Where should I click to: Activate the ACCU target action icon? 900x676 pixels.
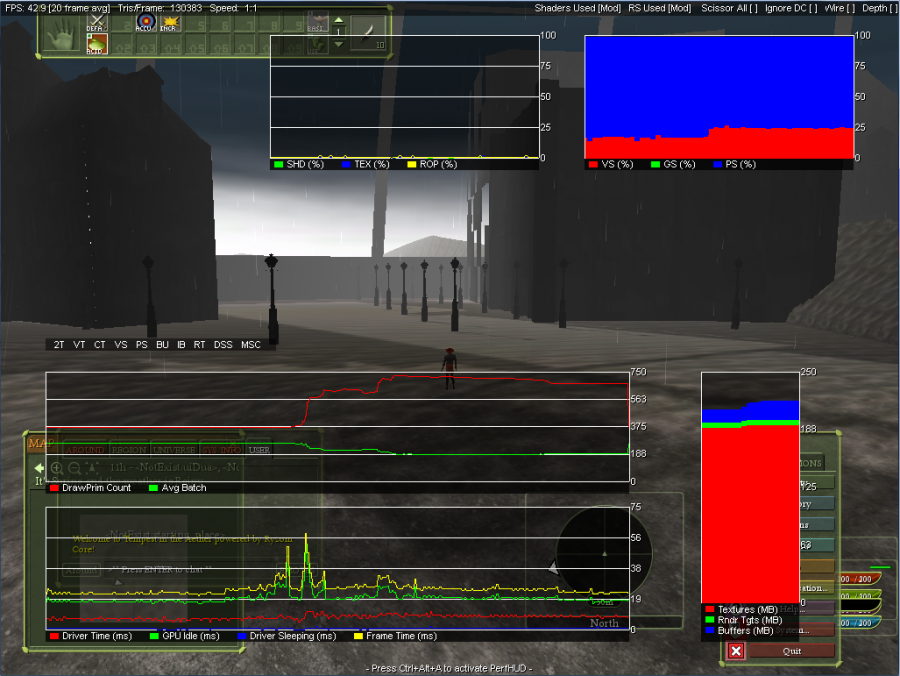tap(146, 22)
